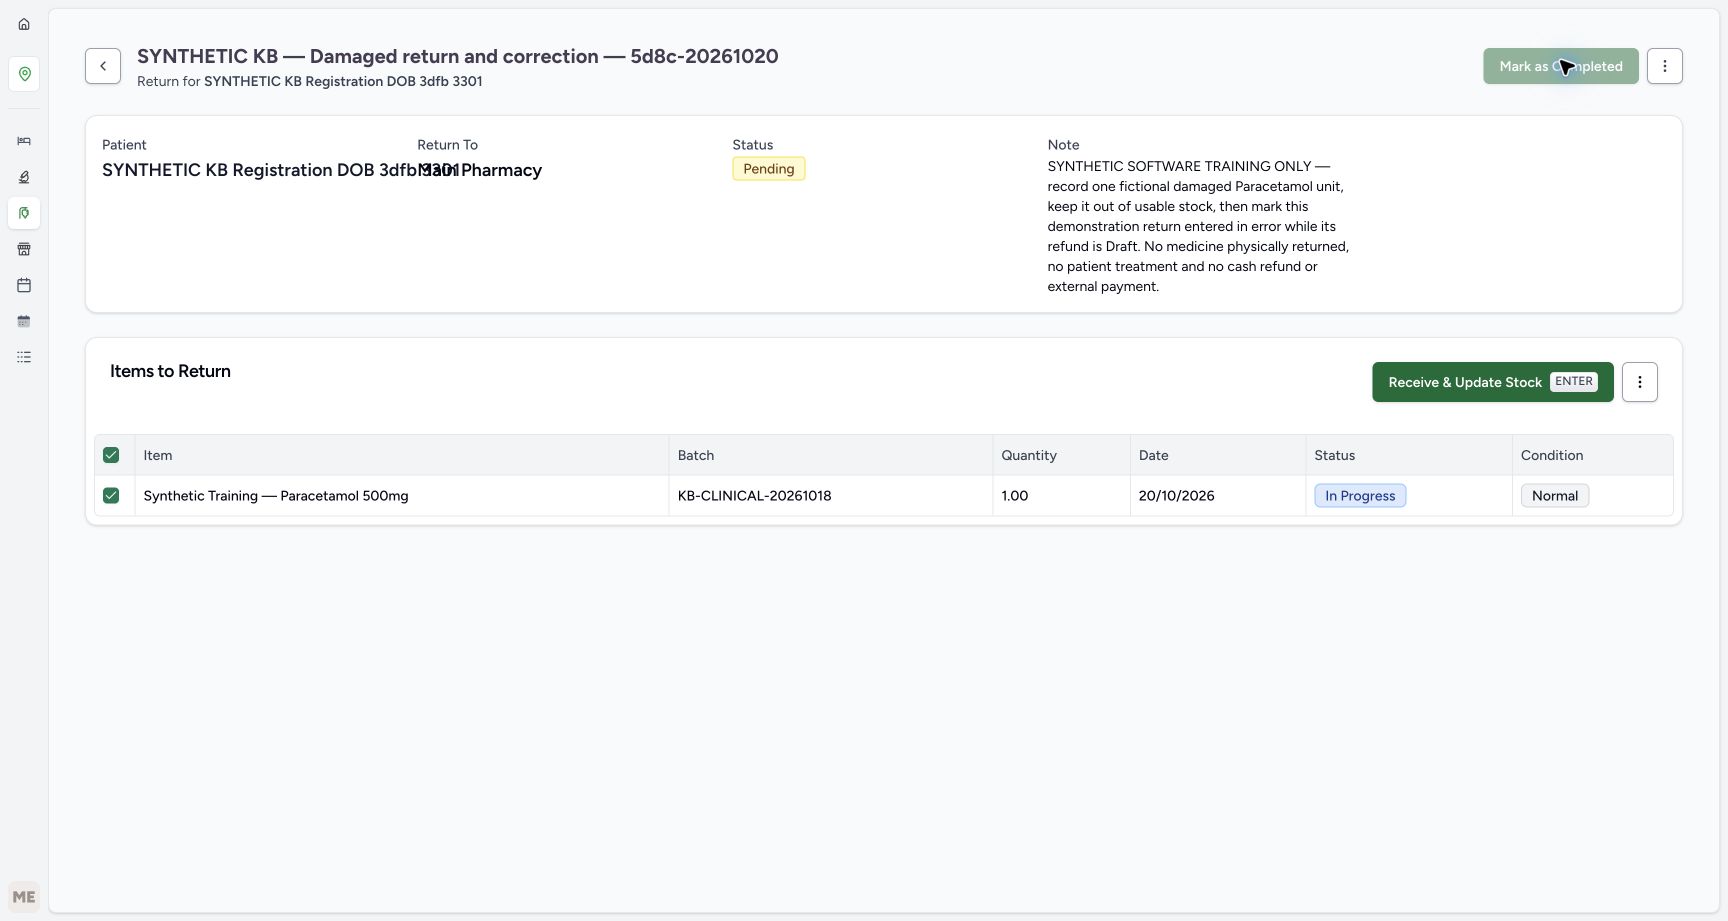Open the pharmacy pill sidebar icon
Screen dimensions: 1728x921
(x=24, y=213)
